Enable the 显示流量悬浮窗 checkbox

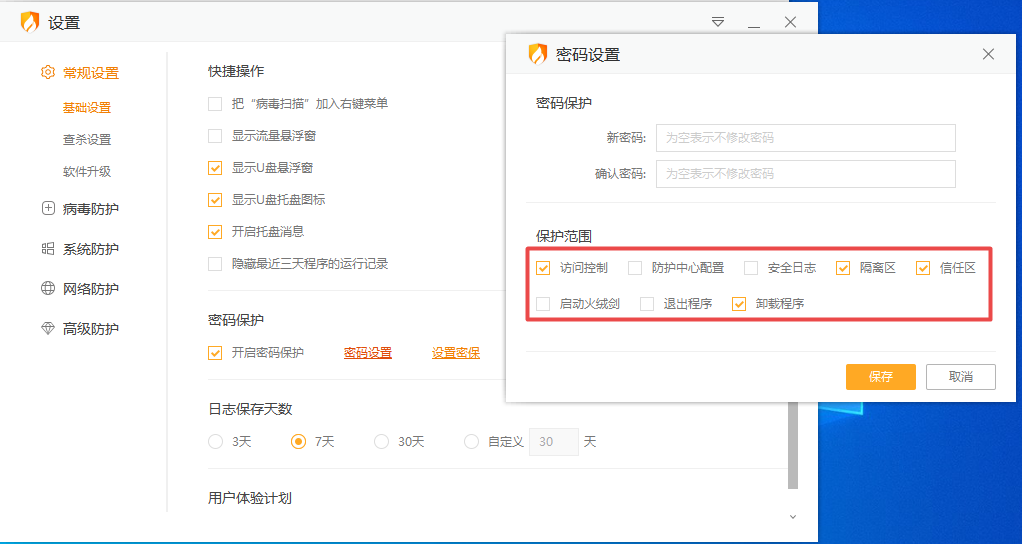pos(215,136)
